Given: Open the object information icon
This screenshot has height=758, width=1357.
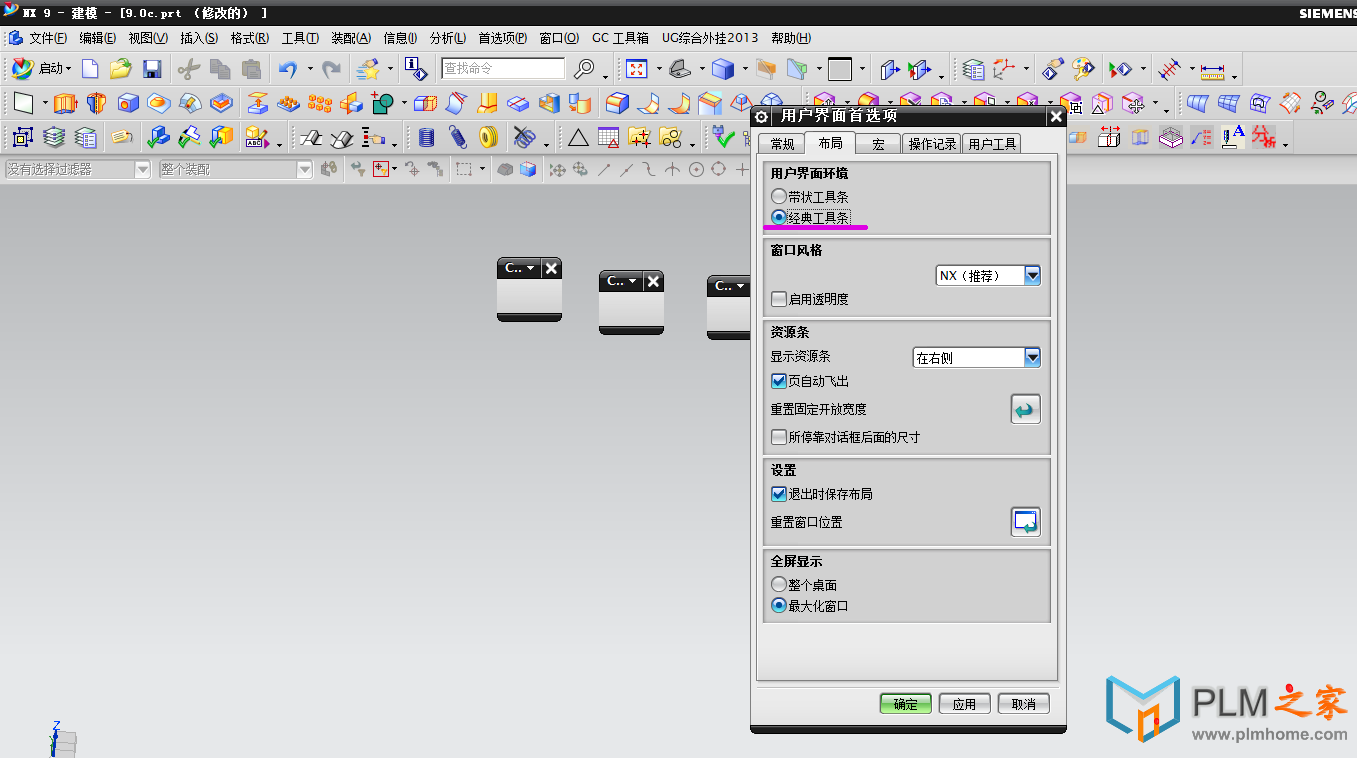Looking at the screenshot, I should click(x=415, y=69).
